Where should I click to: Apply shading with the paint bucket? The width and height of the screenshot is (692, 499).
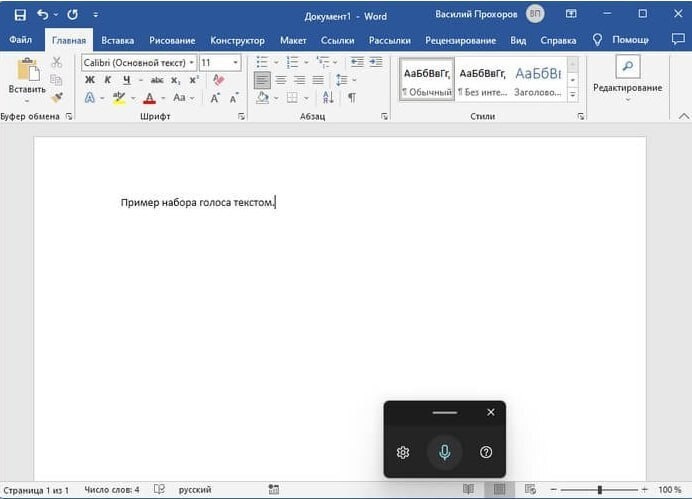tap(263, 98)
